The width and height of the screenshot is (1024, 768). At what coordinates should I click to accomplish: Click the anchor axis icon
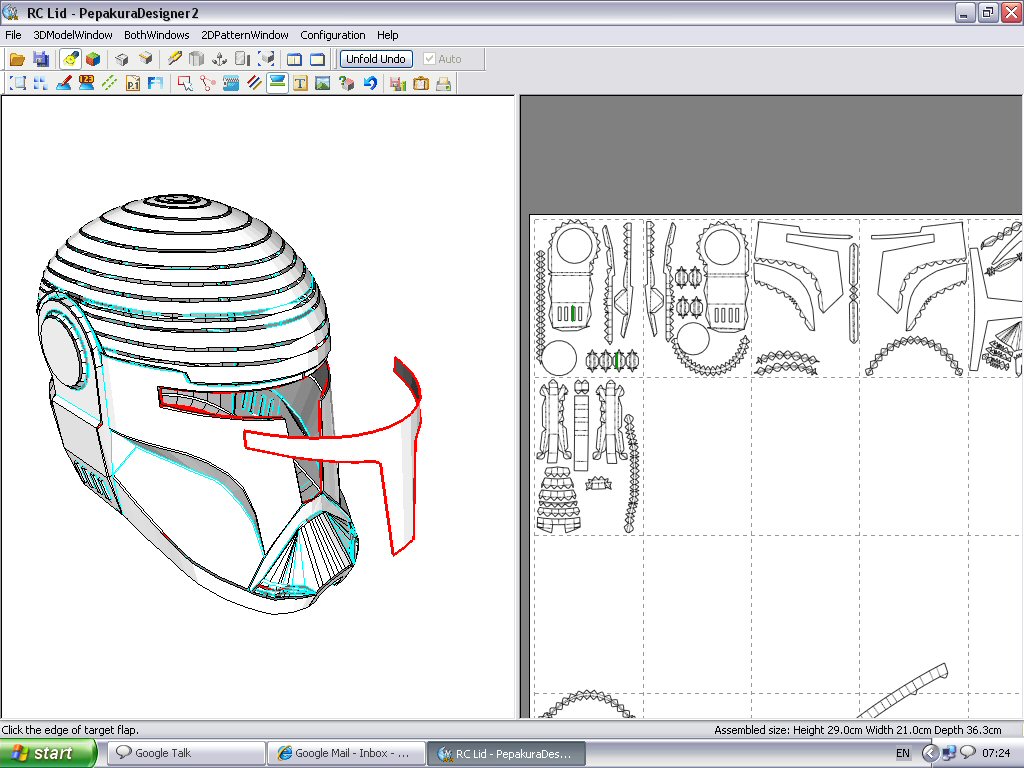[219, 59]
